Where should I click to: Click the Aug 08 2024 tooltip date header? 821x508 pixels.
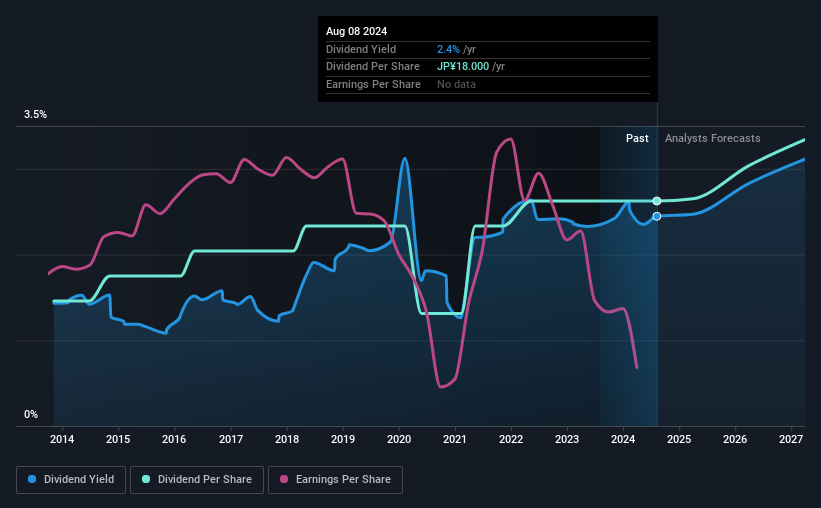(357, 31)
